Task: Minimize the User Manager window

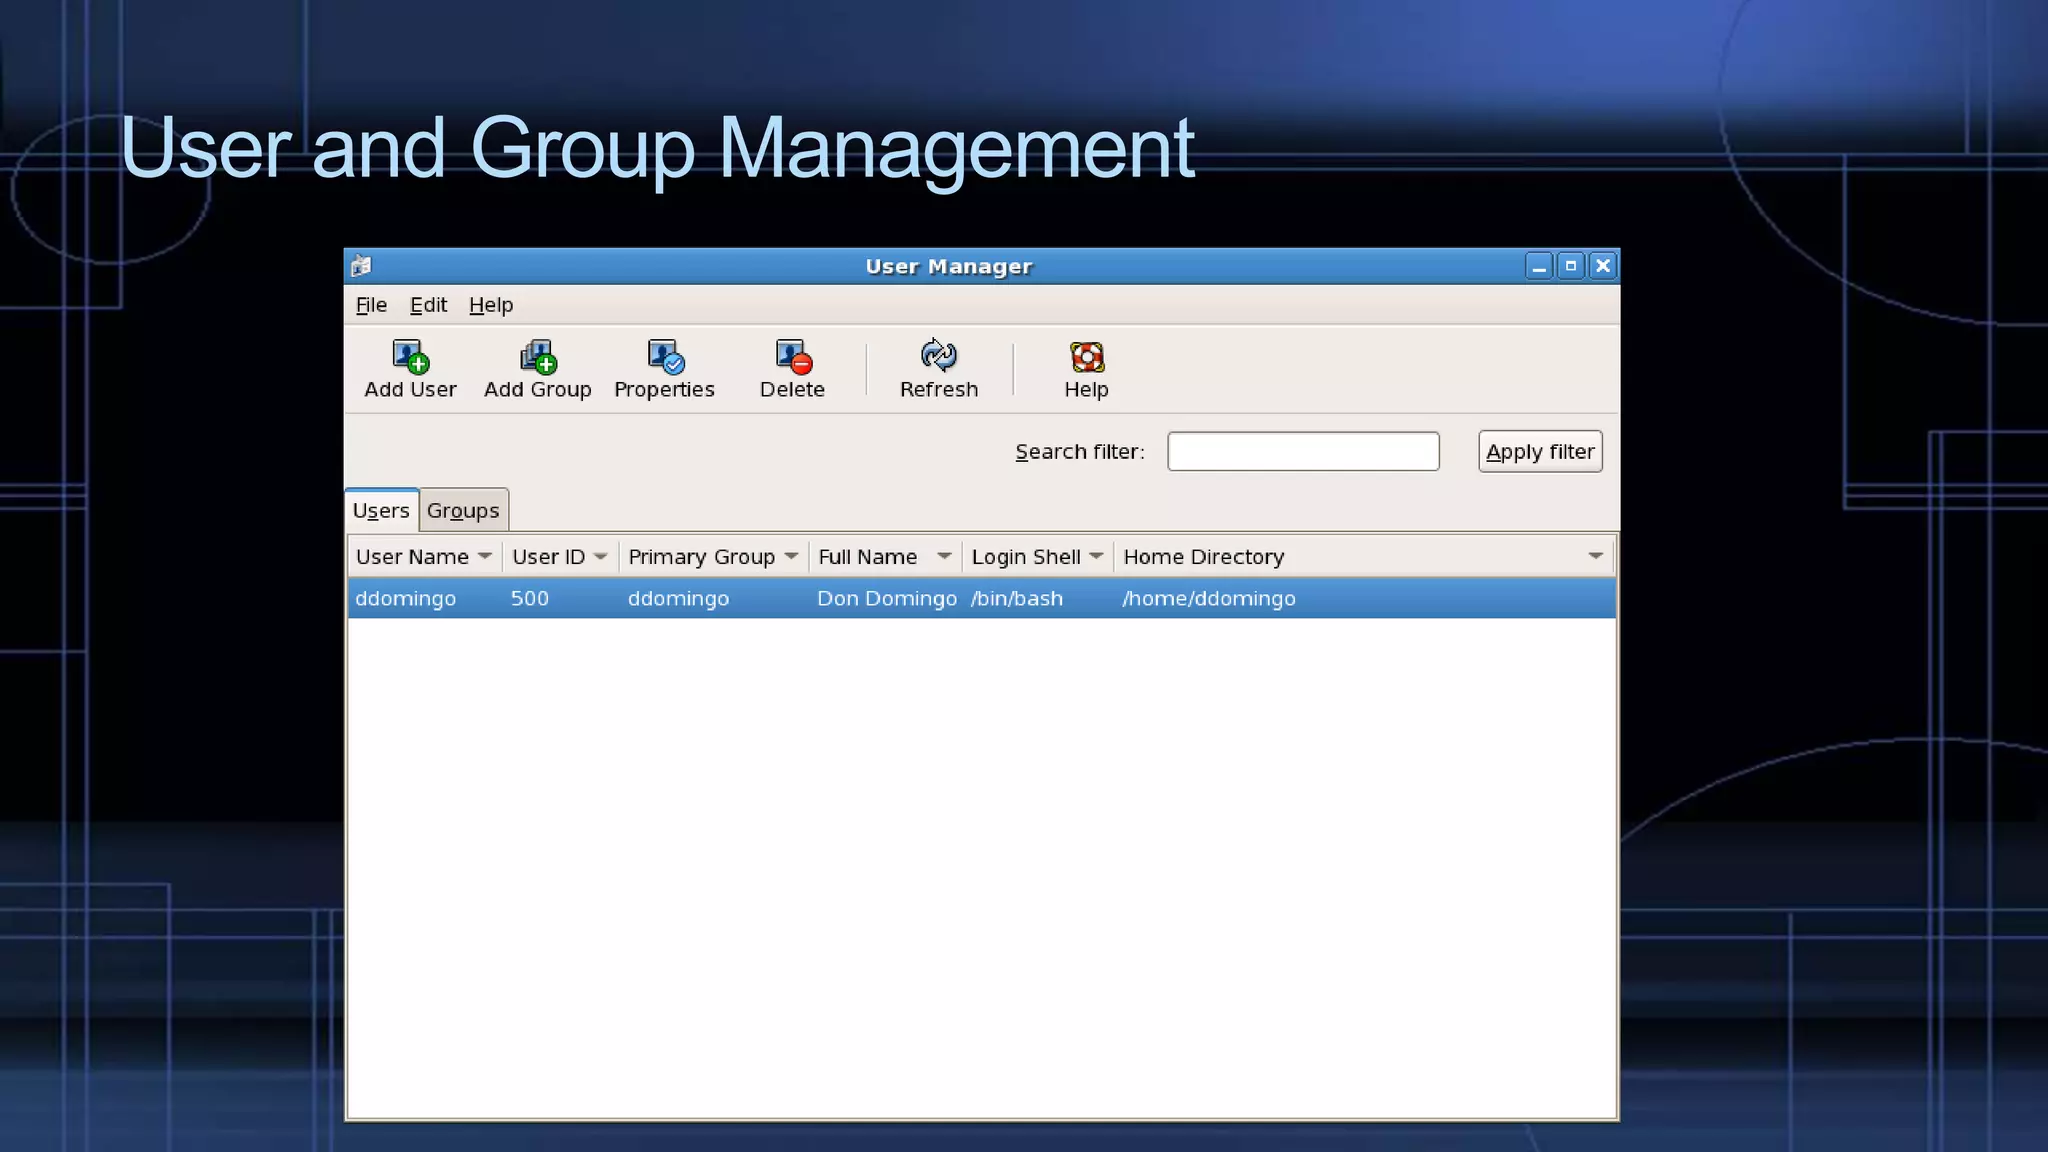Action: pos(1539,266)
